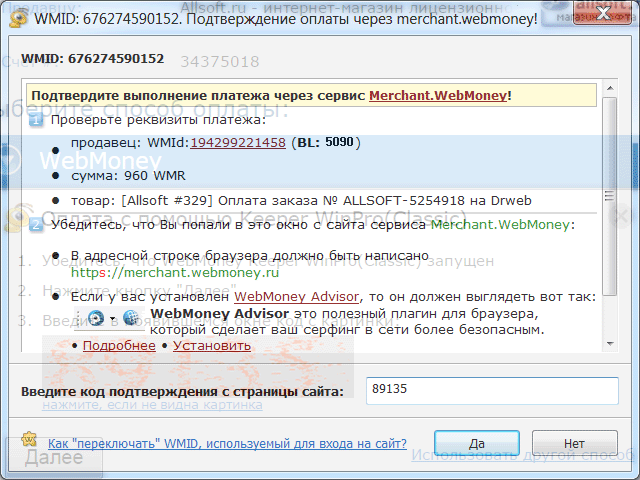Click the WebMoney Keeper icon in the title bar
The image size is (640, 480).
coord(19,18)
